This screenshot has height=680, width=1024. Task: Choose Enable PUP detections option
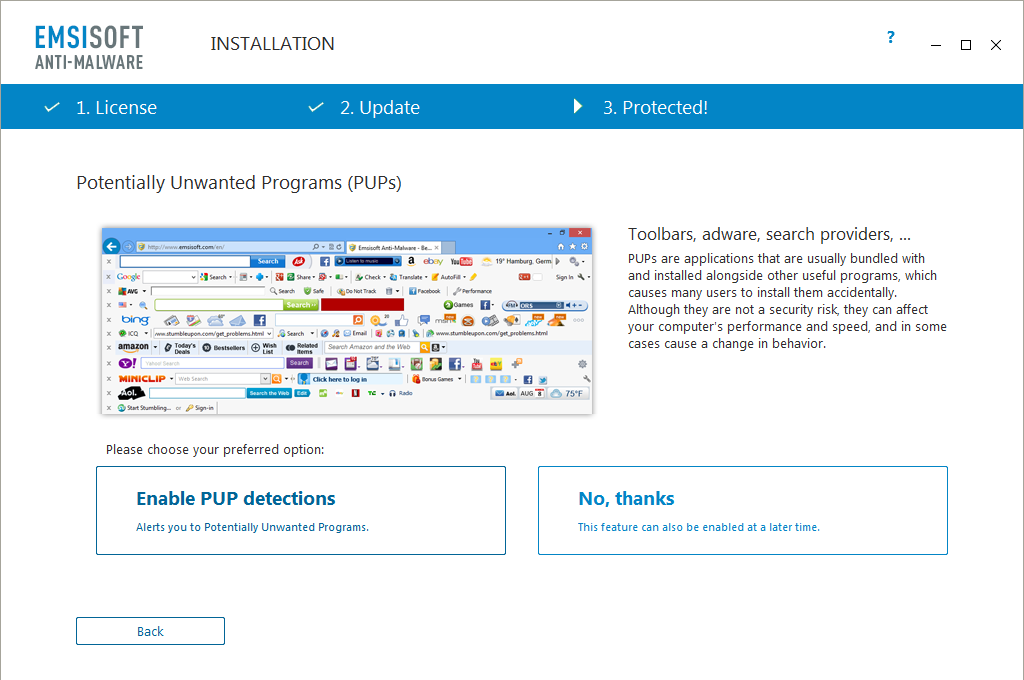[x=301, y=510]
